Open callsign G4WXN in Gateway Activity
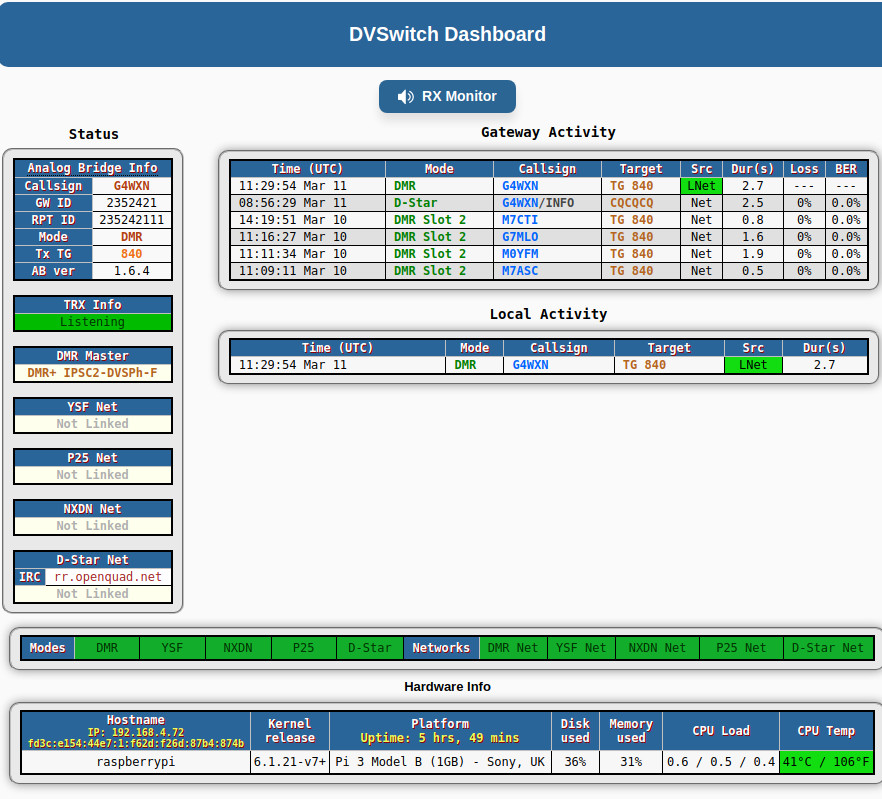The width and height of the screenshot is (882, 799). point(519,185)
